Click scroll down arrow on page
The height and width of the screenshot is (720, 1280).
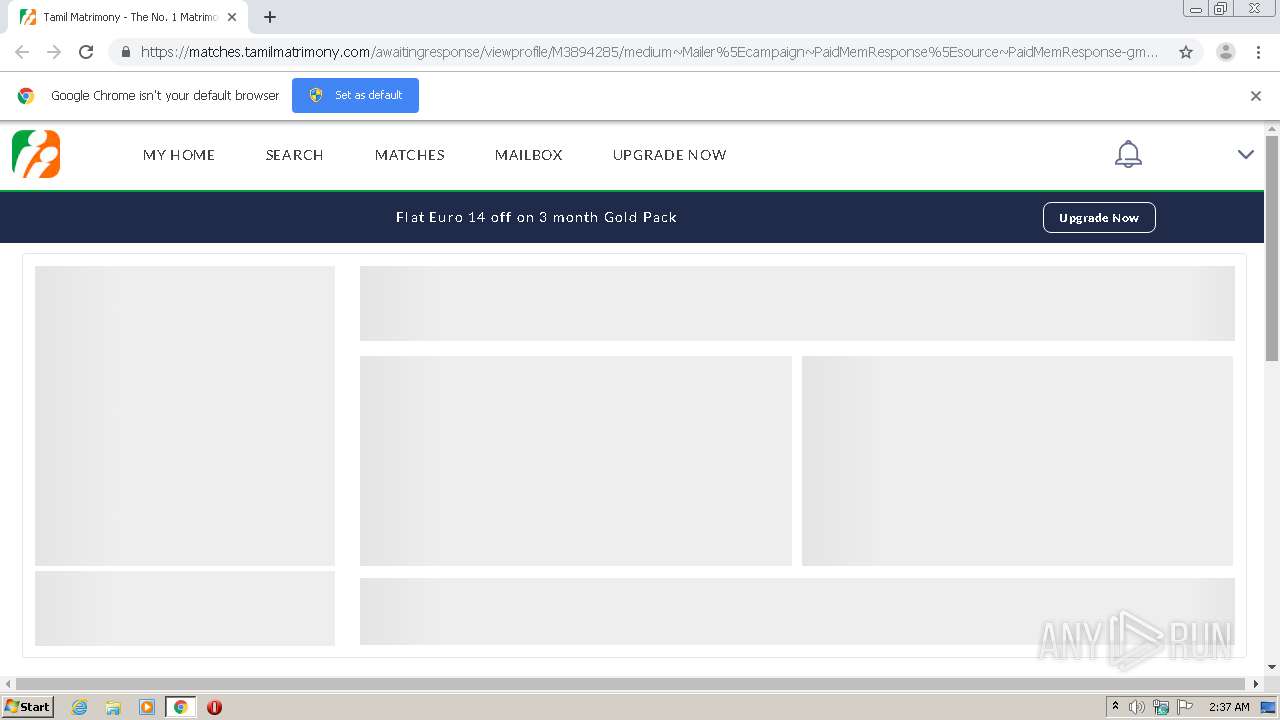(x=1272, y=667)
